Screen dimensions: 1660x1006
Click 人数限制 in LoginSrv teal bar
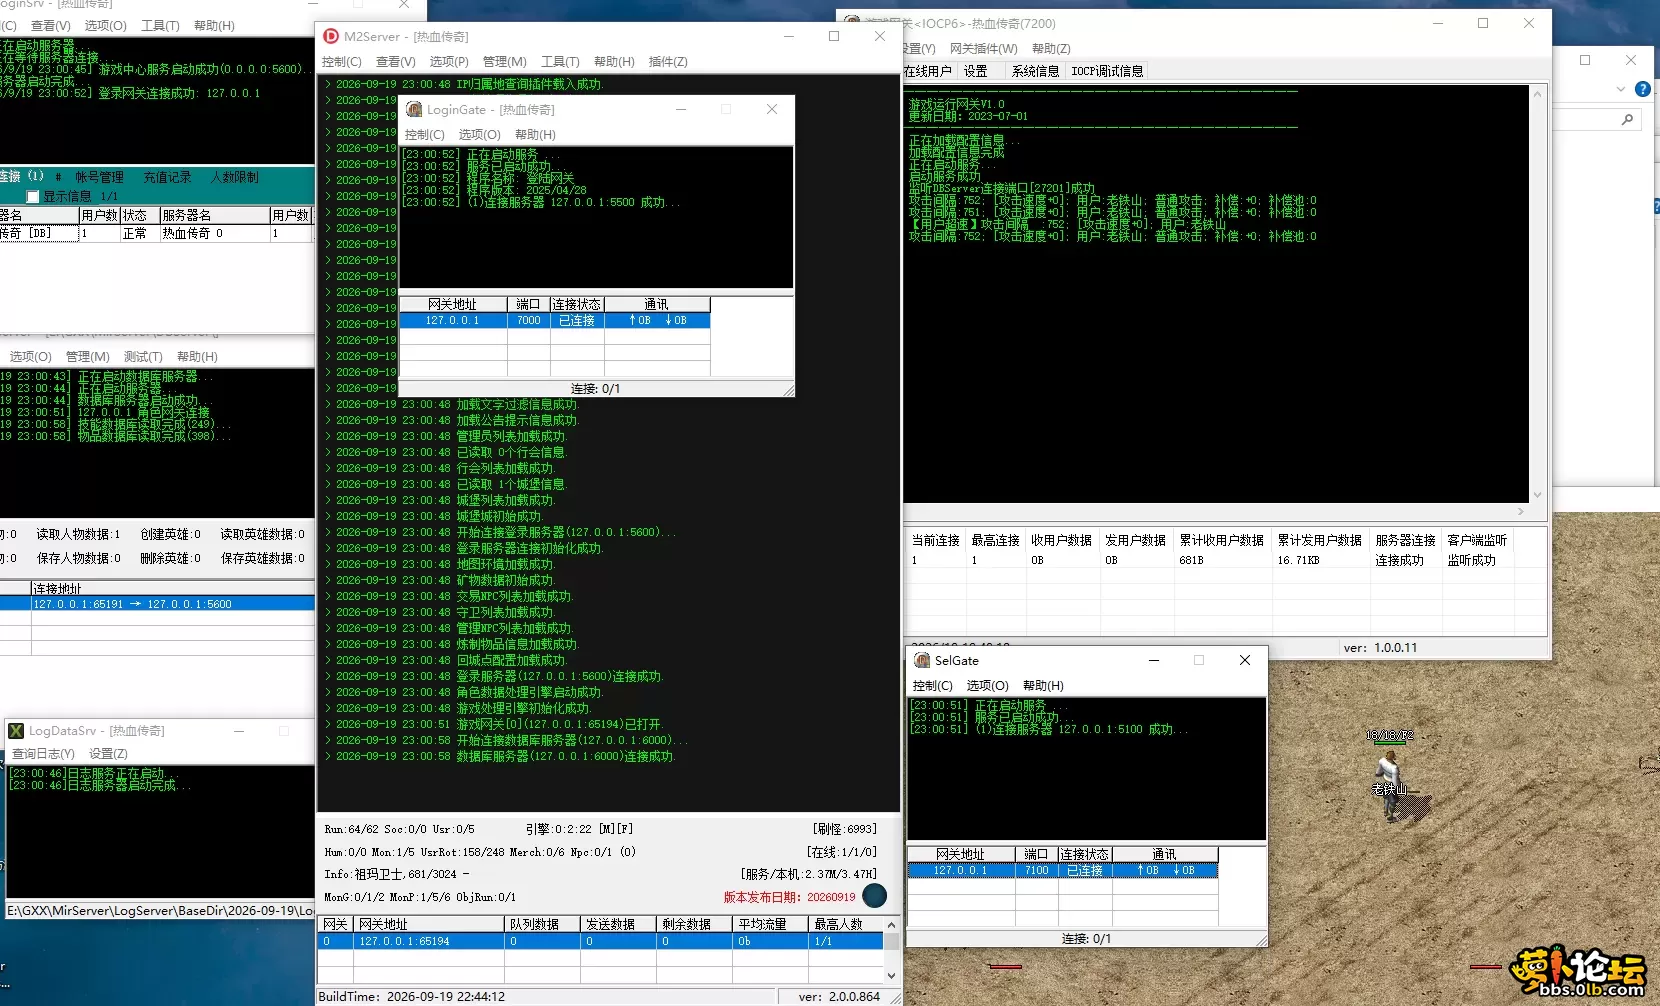(x=234, y=177)
